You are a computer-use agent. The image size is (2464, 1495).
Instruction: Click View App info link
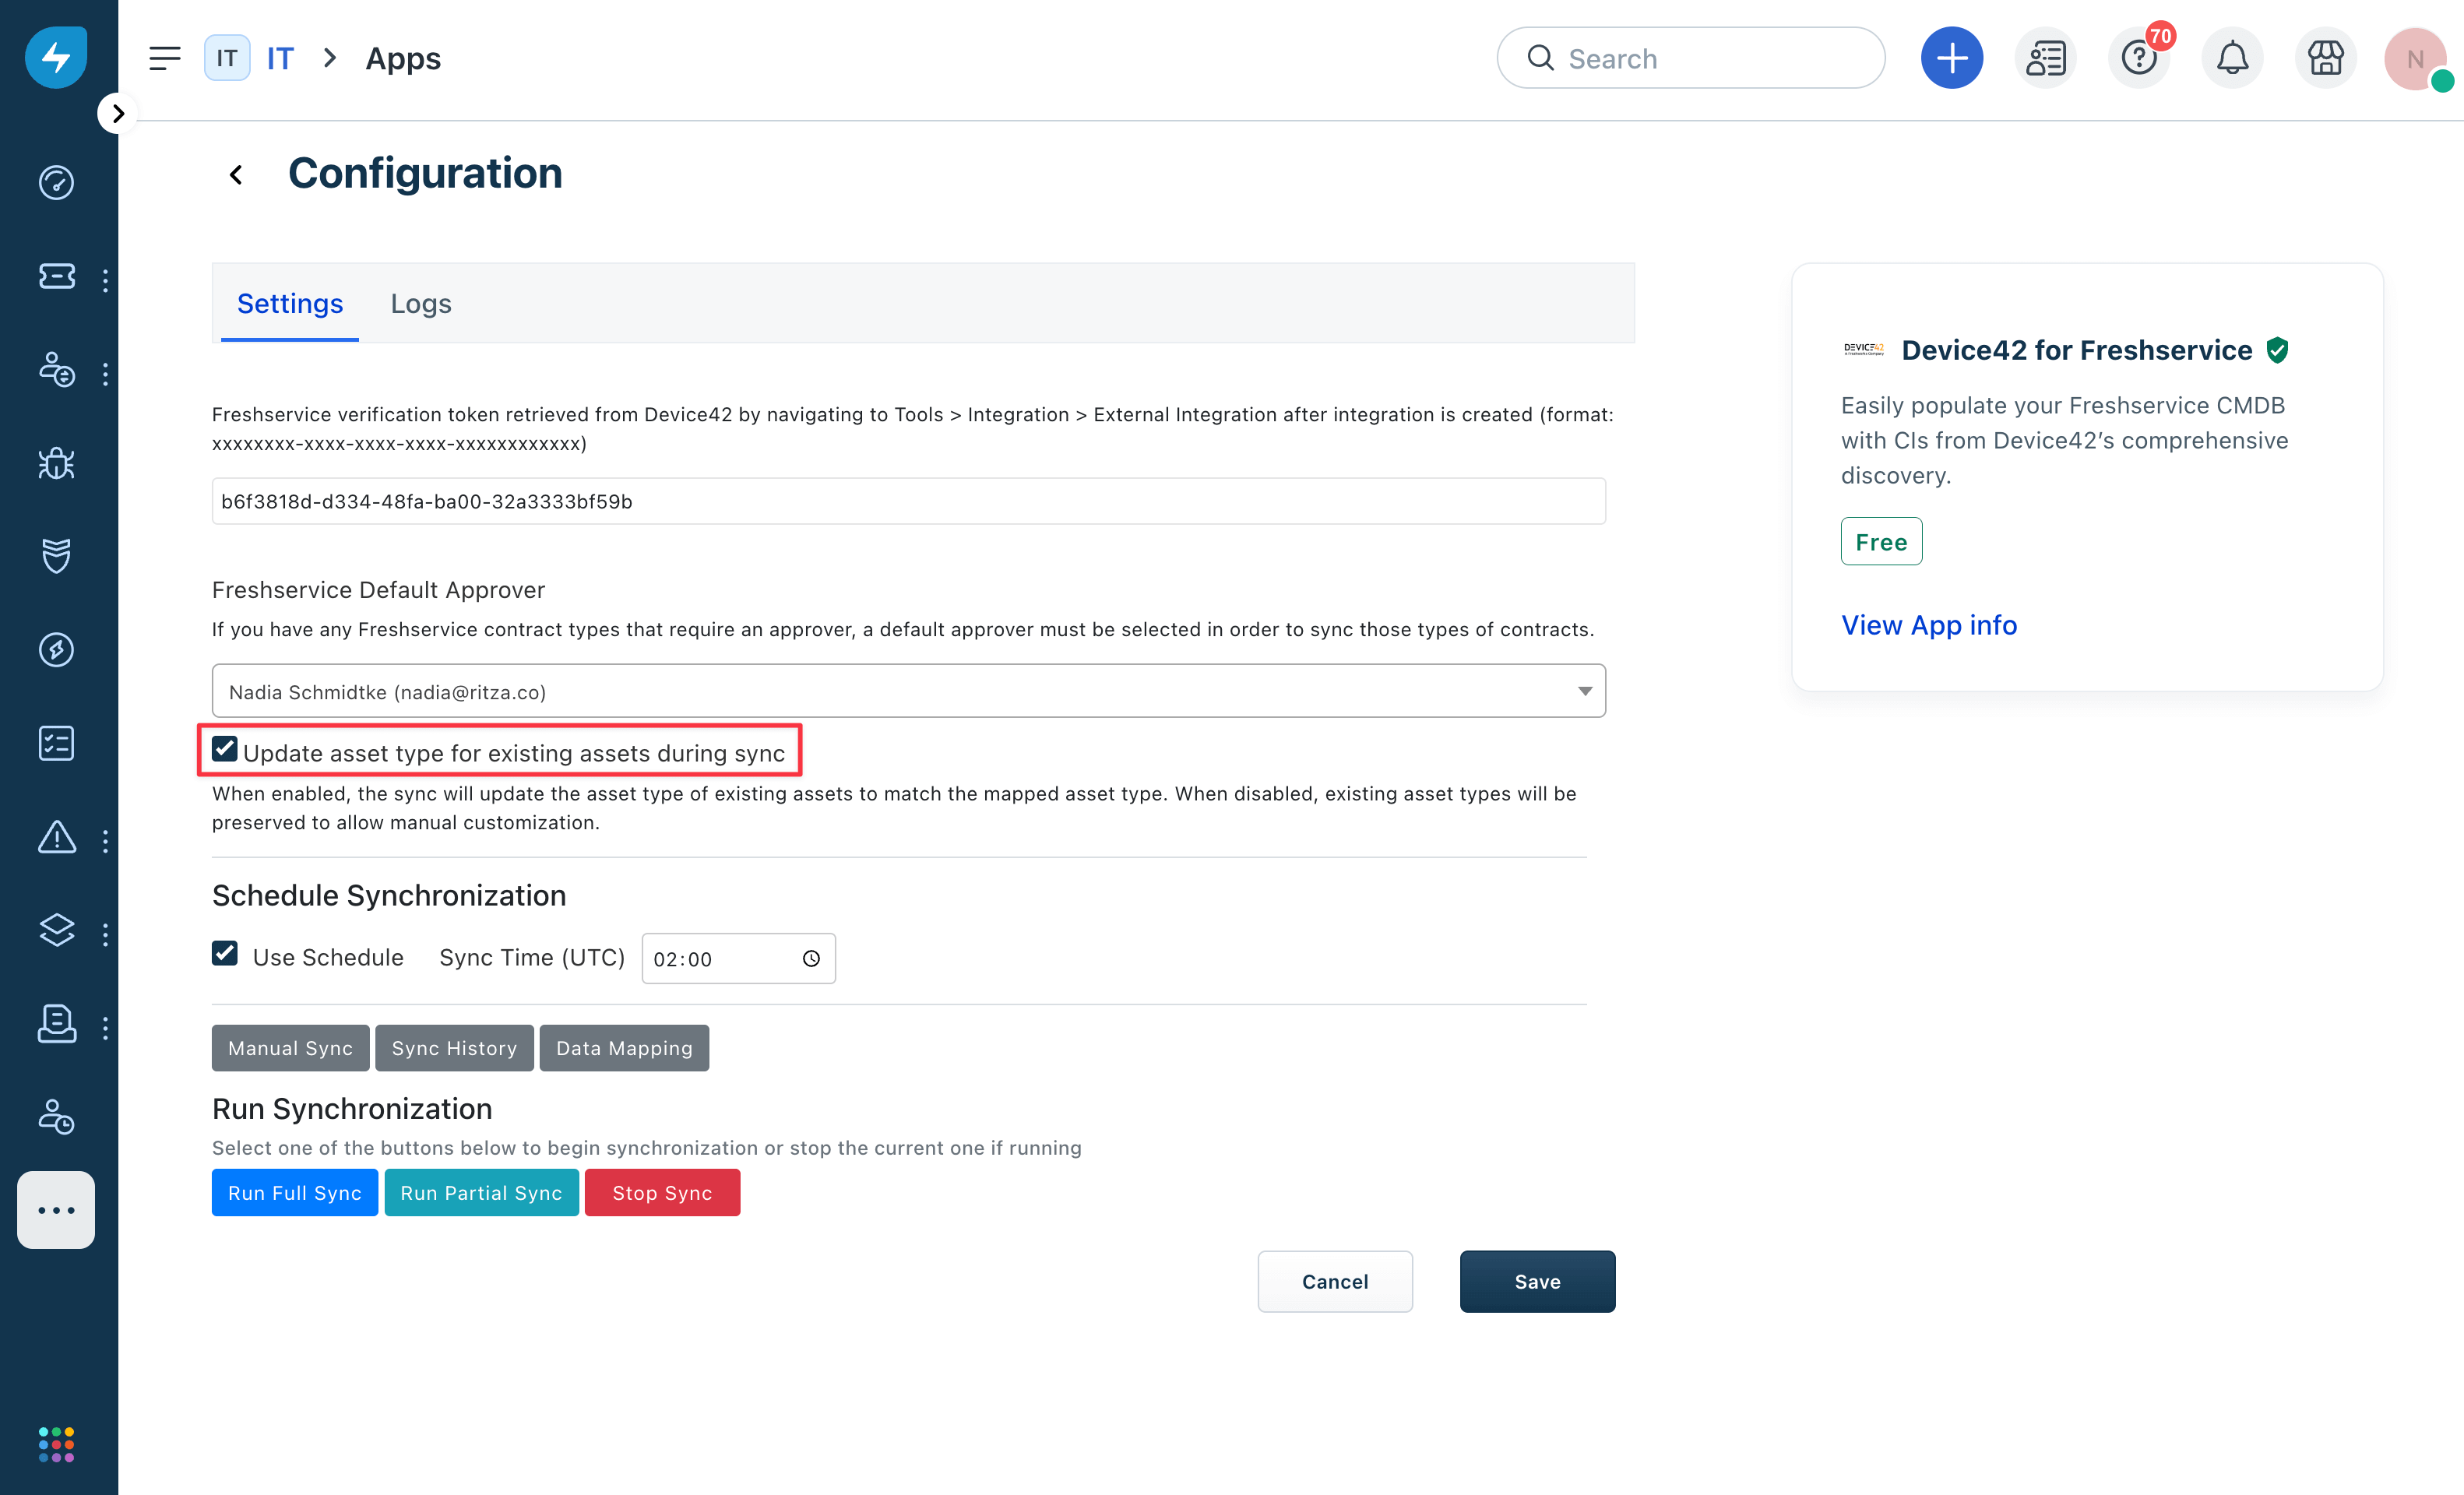1928,624
